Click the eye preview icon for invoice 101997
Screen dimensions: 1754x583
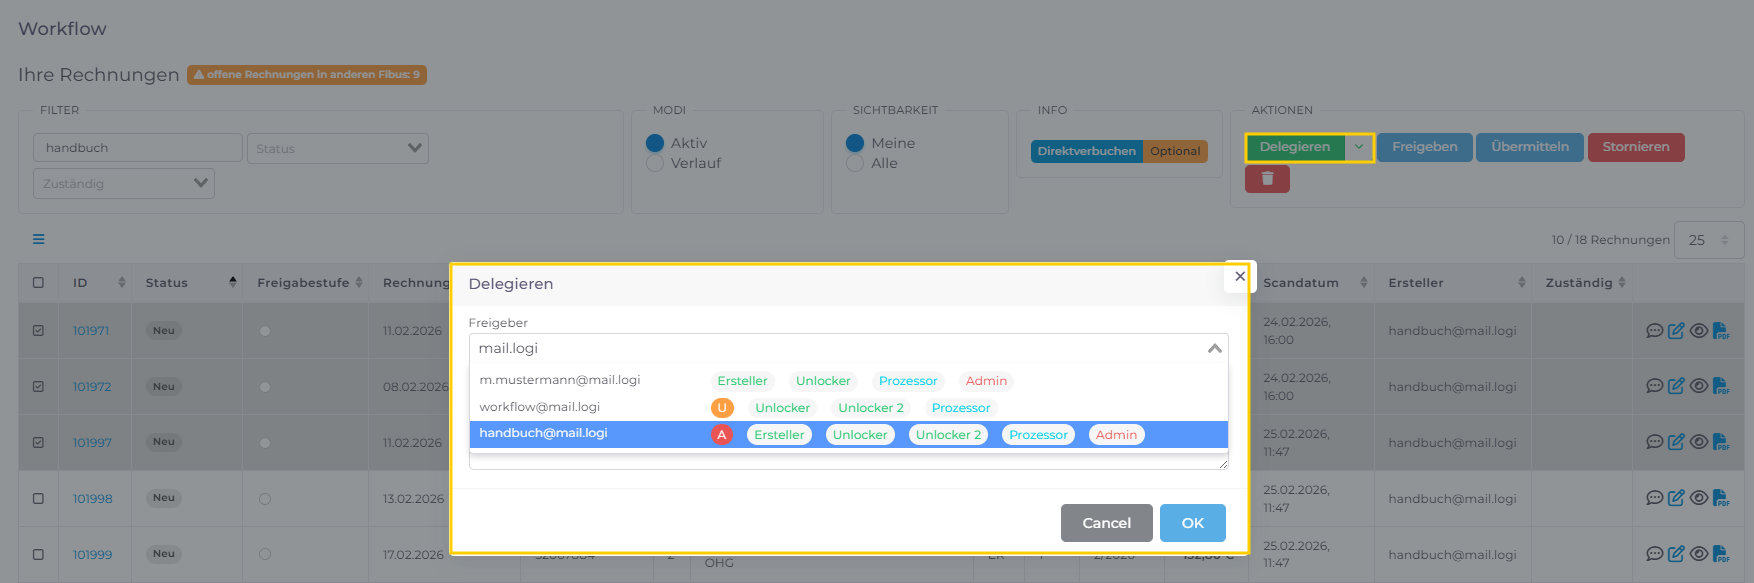[x=1698, y=442]
